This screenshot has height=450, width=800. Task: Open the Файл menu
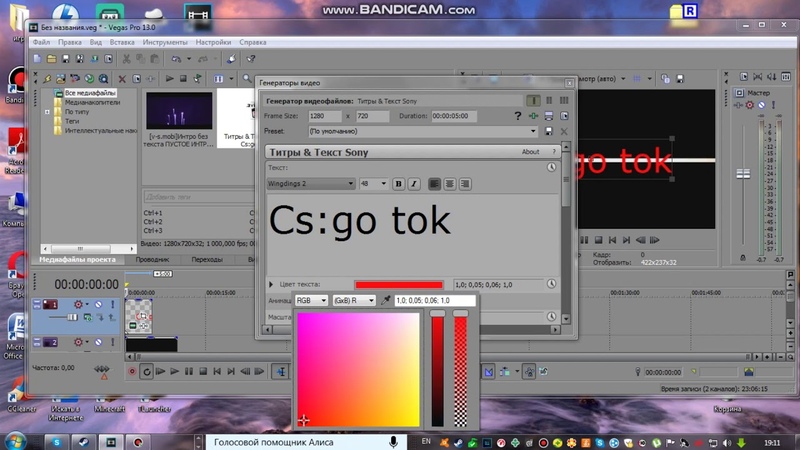tap(41, 42)
